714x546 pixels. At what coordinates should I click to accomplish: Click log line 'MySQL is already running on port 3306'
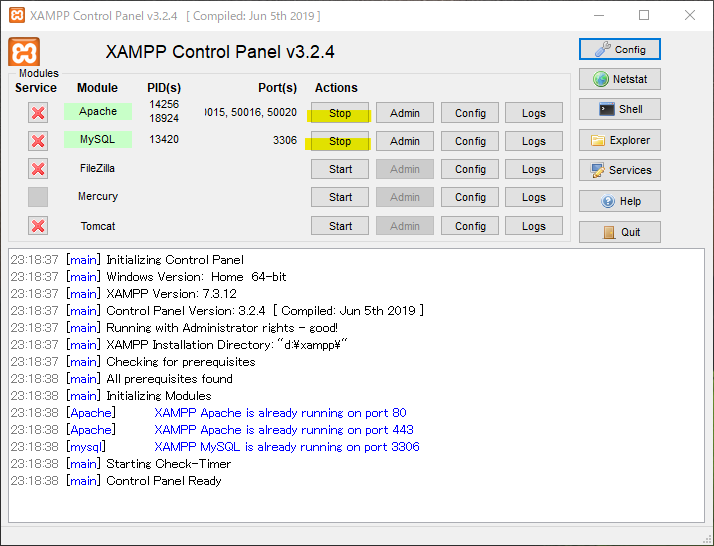[287, 447]
